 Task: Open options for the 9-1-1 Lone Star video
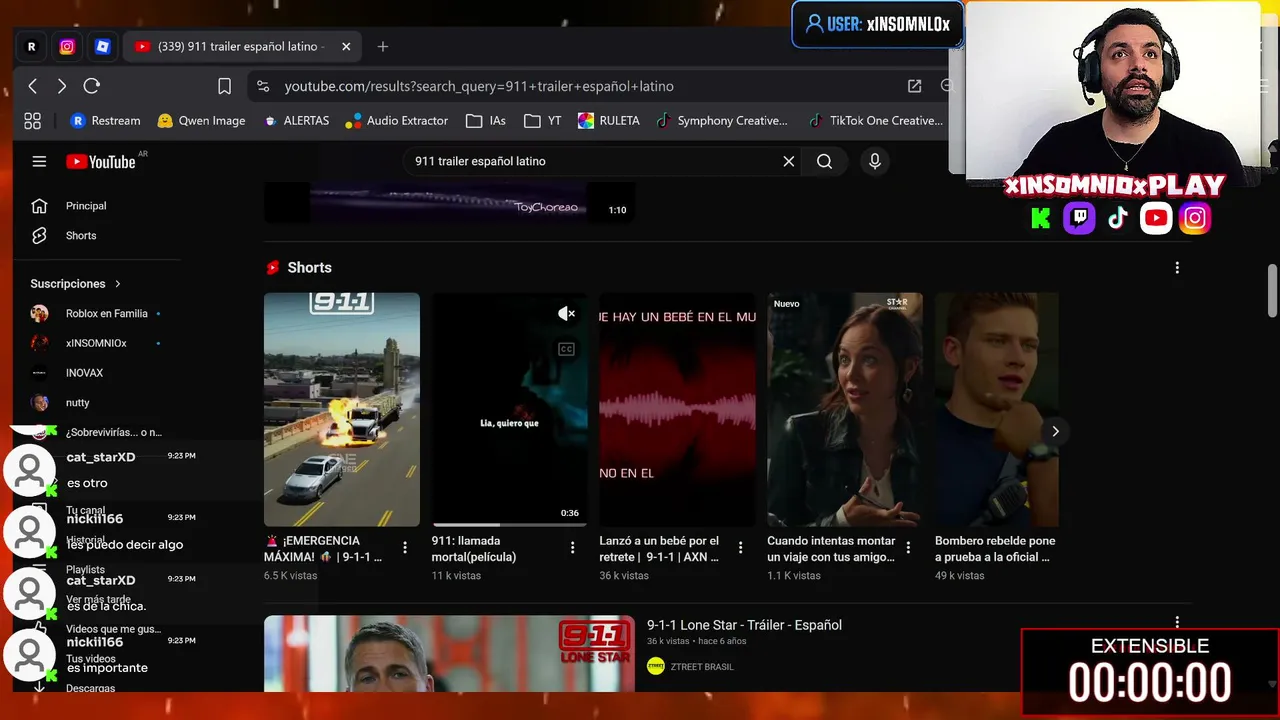pos(1177,623)
